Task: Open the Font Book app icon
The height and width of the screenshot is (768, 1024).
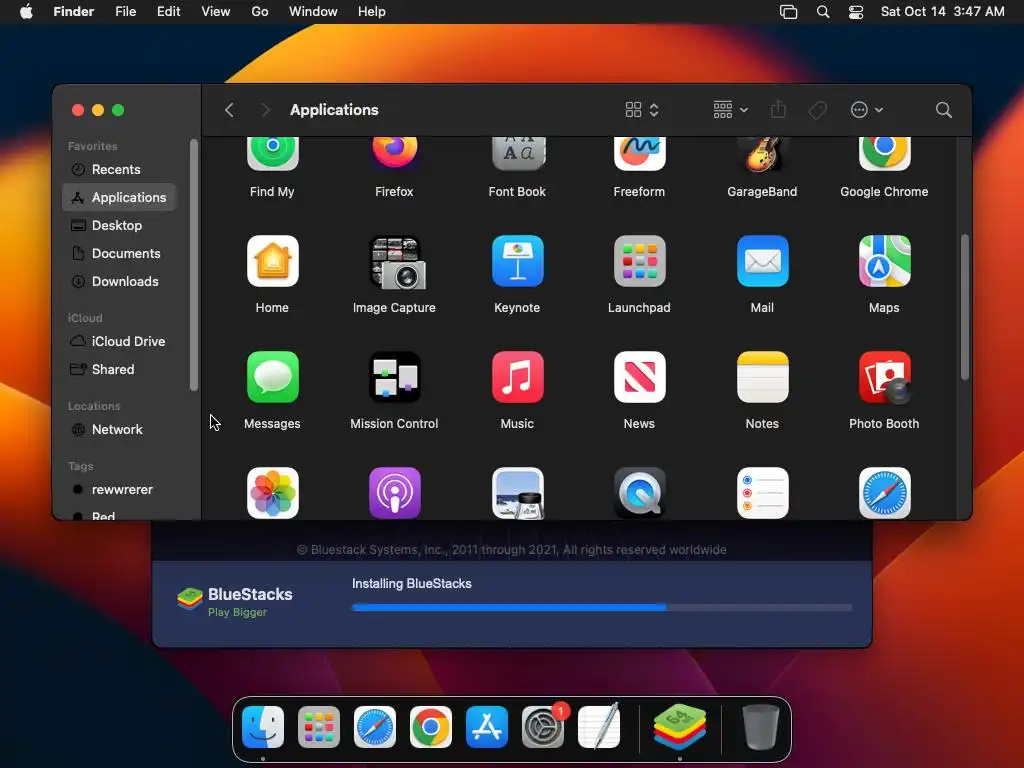Action: pos(517,153)
